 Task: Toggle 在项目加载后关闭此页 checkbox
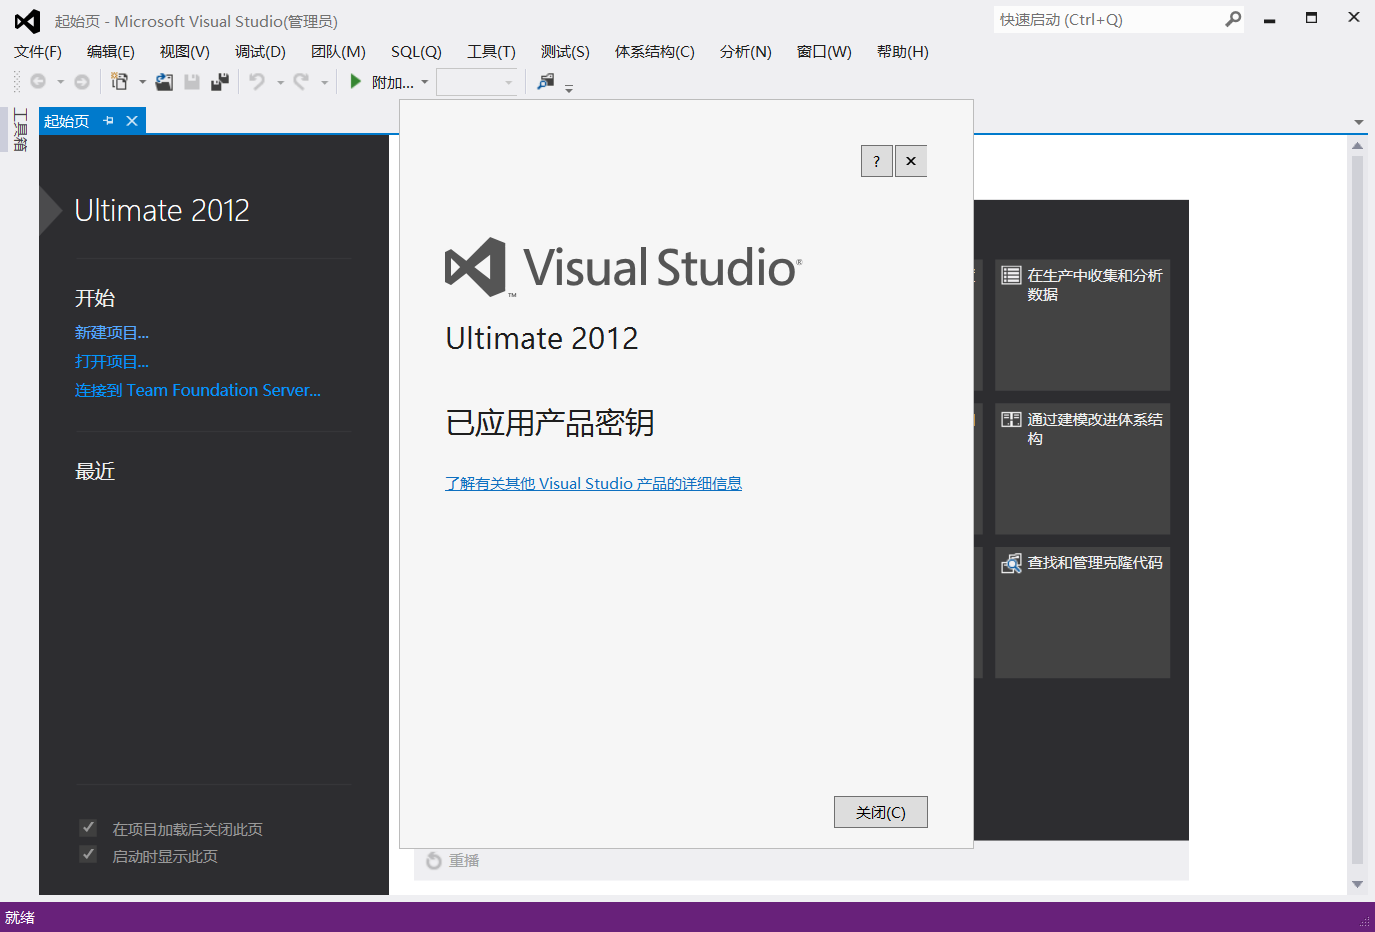[x=88, y=828]
